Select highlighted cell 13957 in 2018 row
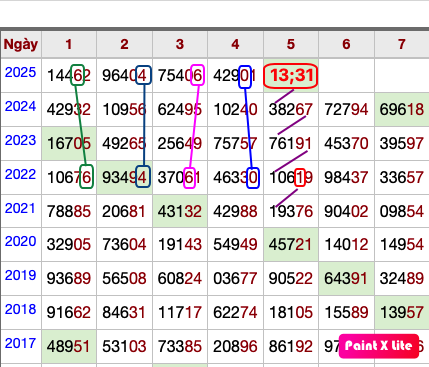429x367 pixels. (x=402, y=313)
